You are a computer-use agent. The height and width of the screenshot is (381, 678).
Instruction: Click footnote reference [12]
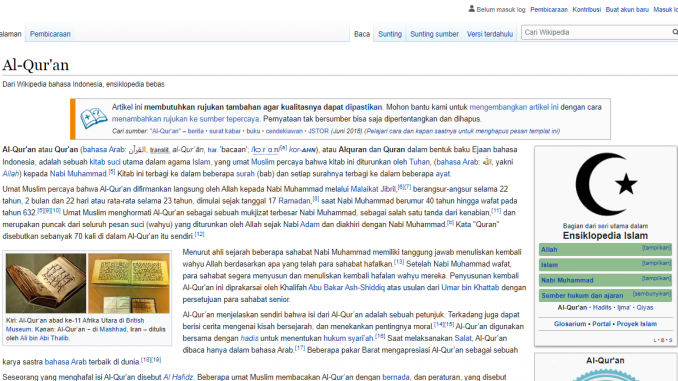coord(199,234)
